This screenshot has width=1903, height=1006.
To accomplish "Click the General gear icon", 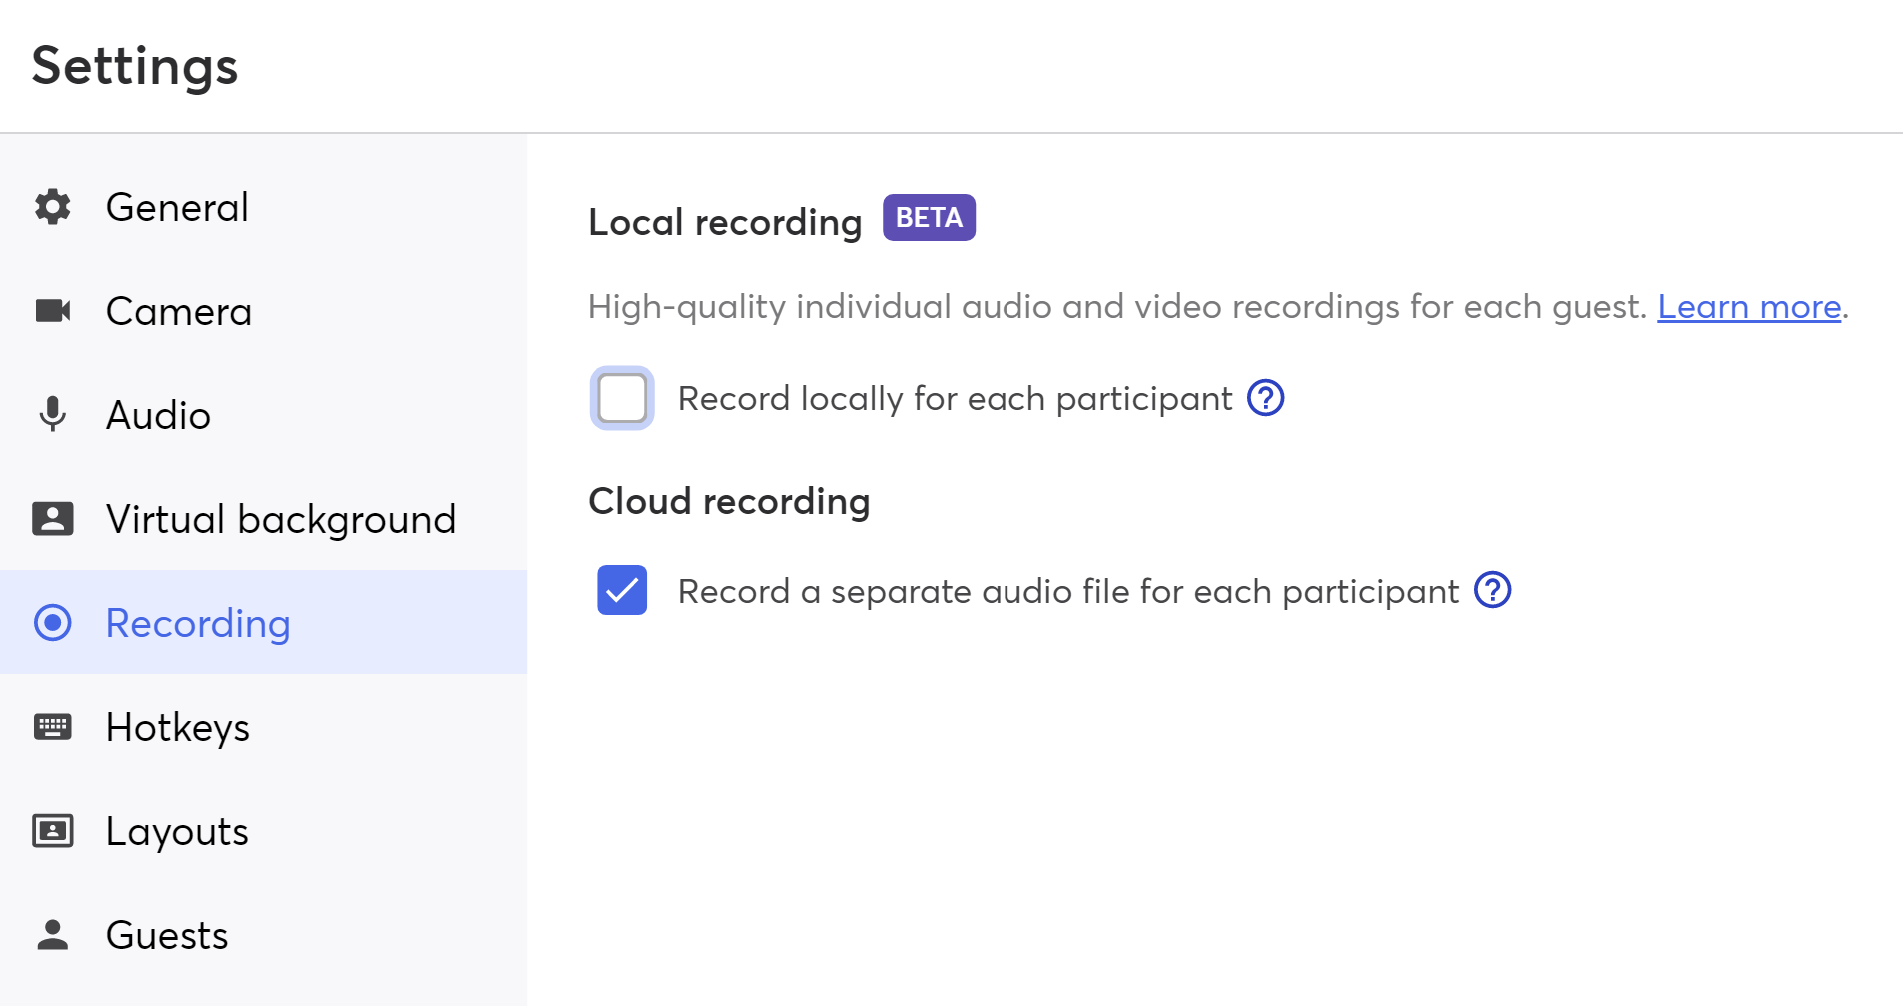I will click(53, 207).
